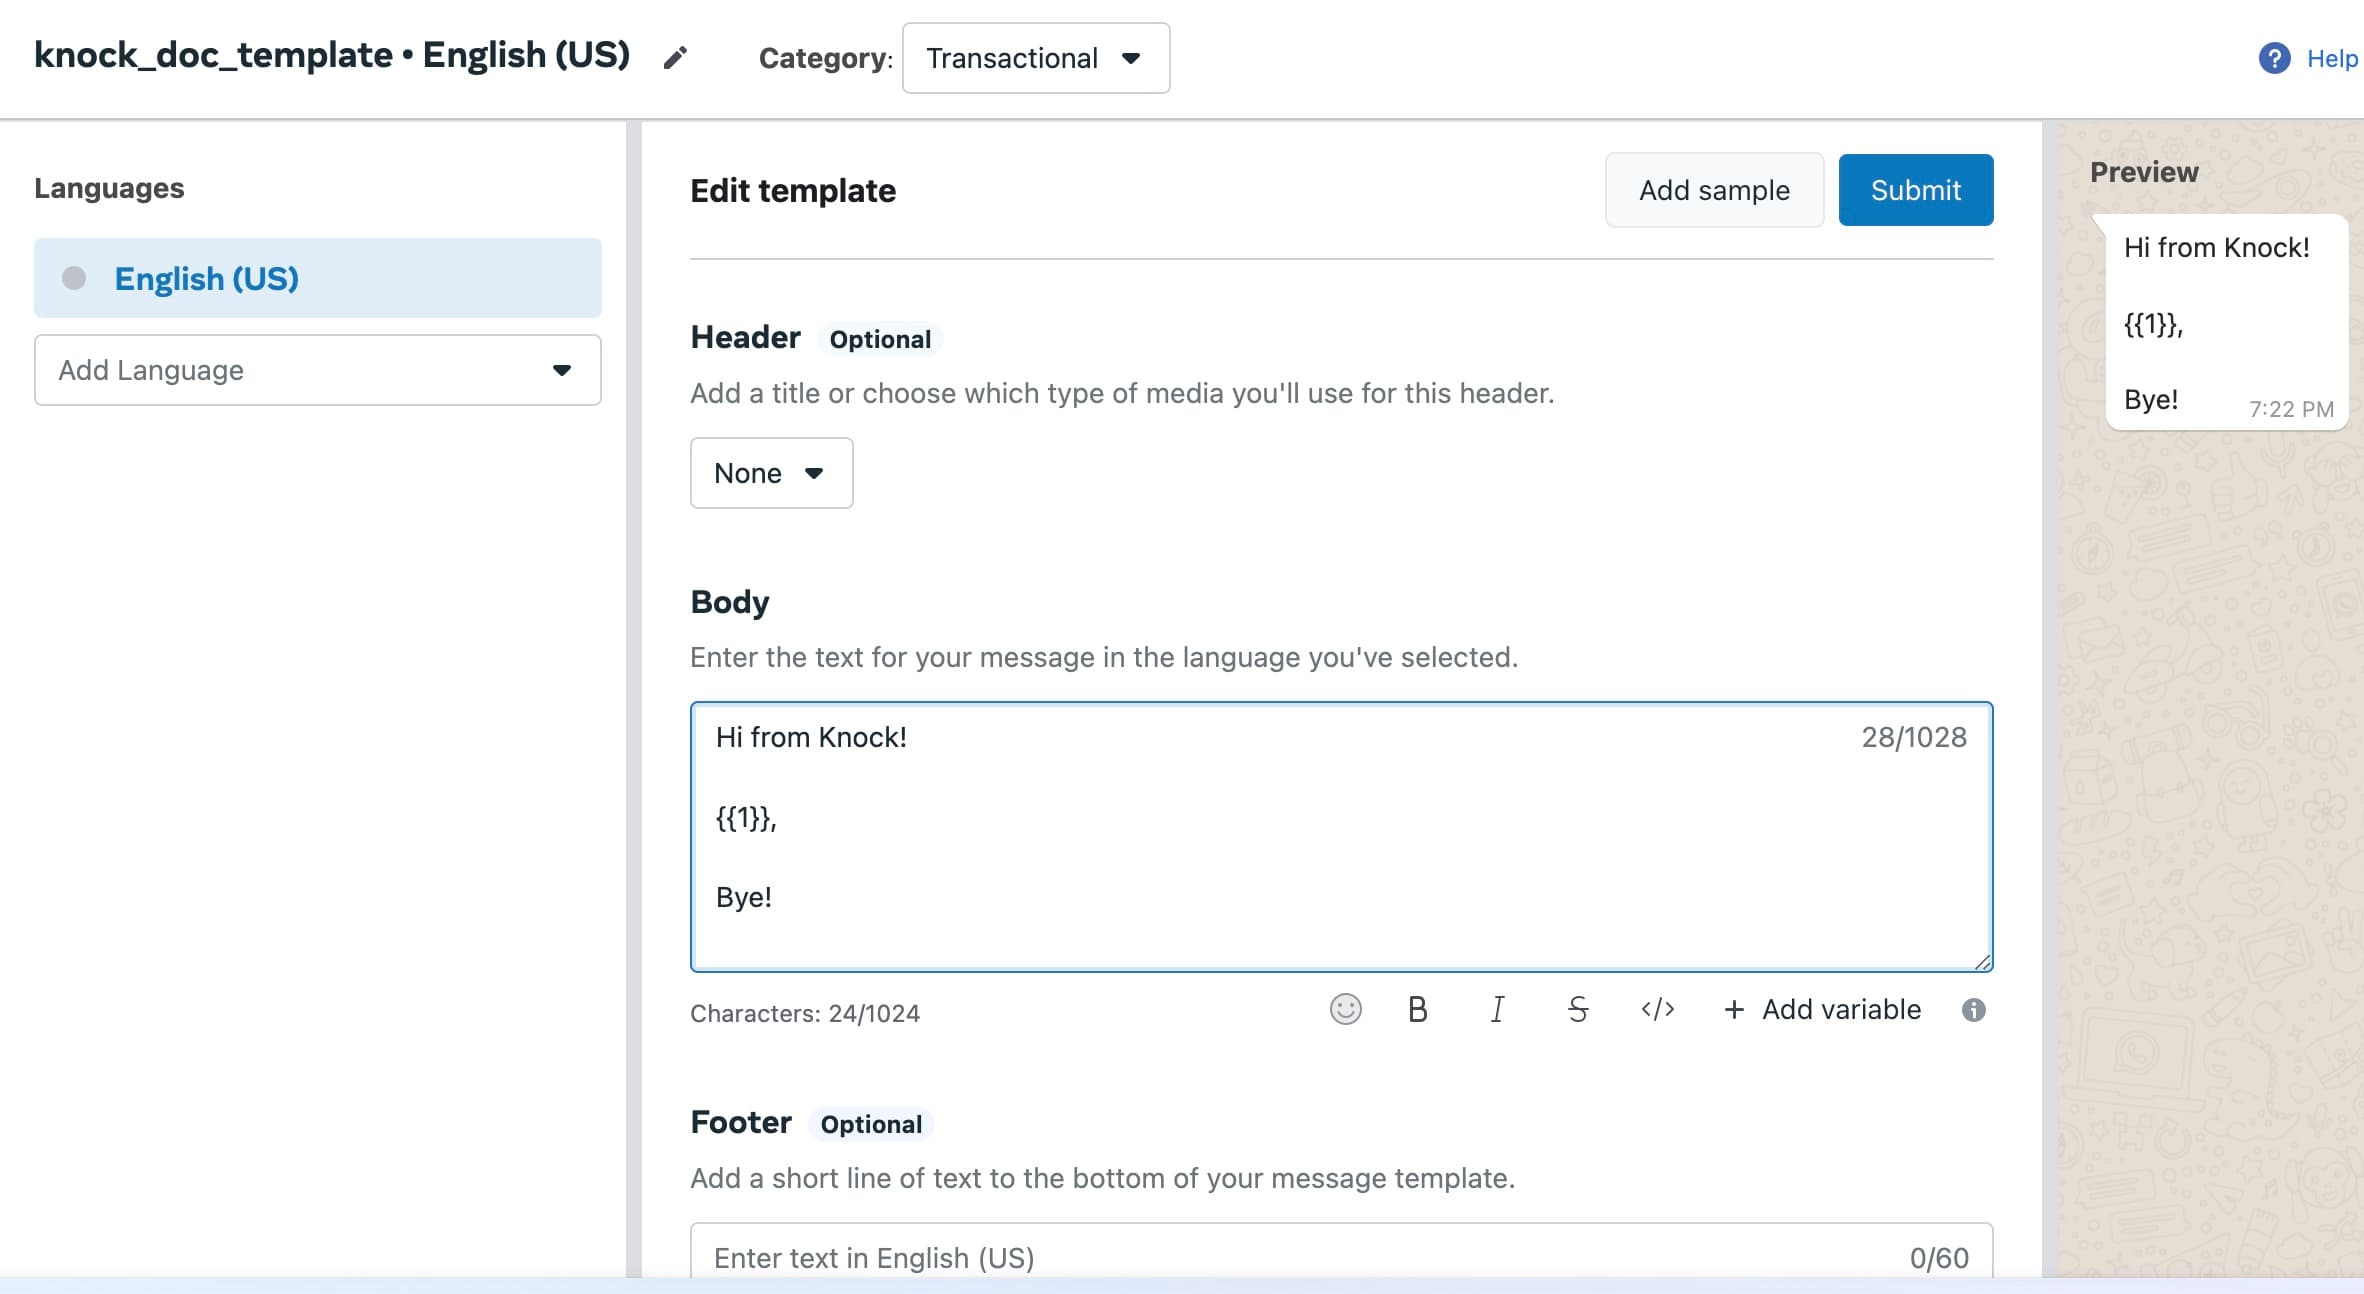Click the Help question mark icon
This screenshot has height=1294, width=2364.
pos(2275,58)
